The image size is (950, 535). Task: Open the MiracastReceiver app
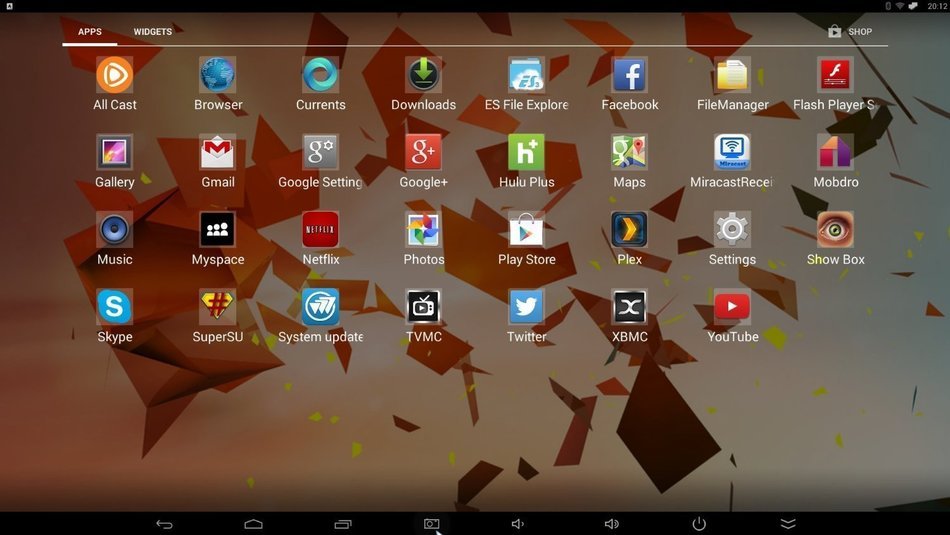[x=732, y=151]
